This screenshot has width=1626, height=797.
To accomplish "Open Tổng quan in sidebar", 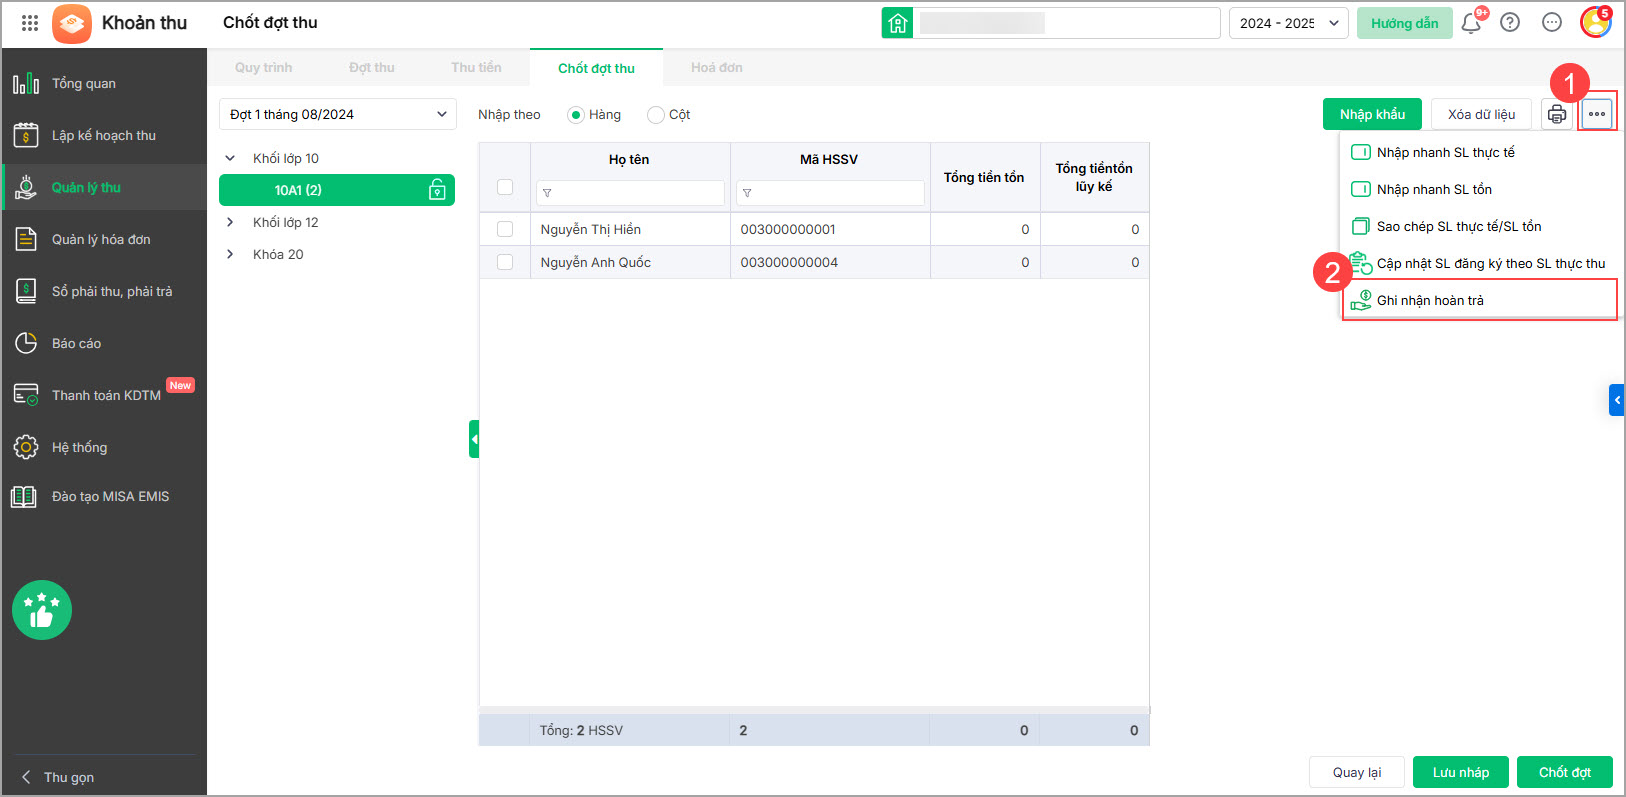I will point(104,83).
